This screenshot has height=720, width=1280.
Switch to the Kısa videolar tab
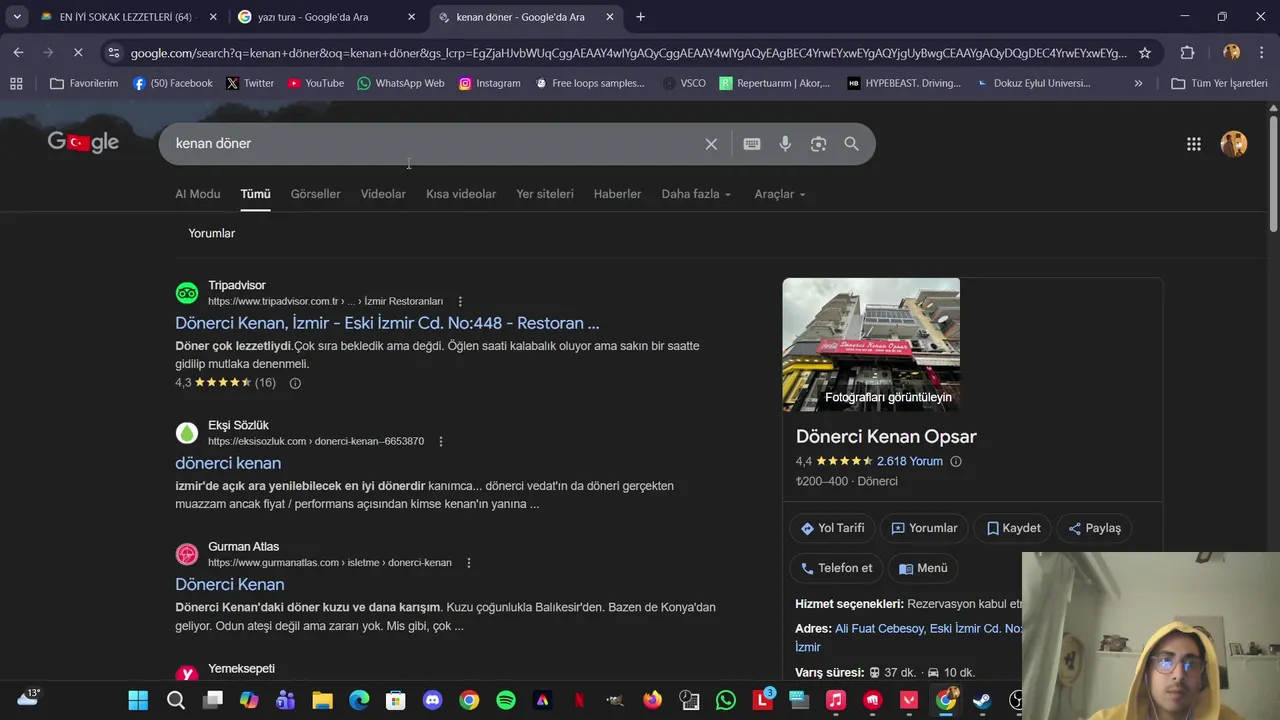pos(461,194)
